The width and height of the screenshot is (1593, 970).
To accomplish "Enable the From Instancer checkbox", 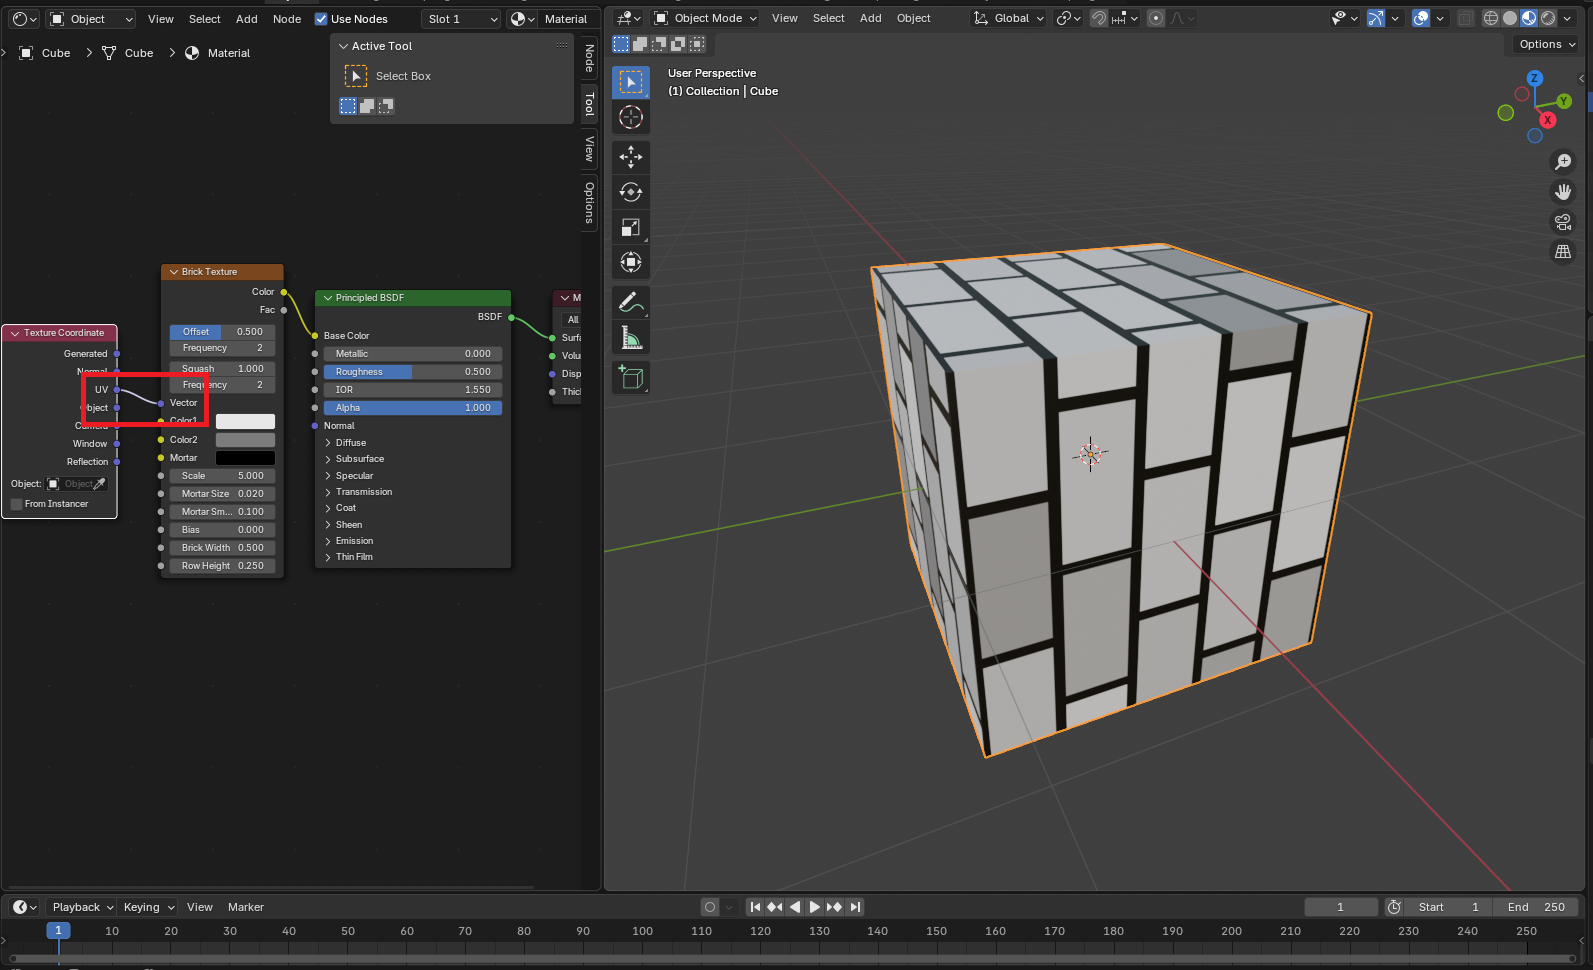I will (x=16, y=504).
